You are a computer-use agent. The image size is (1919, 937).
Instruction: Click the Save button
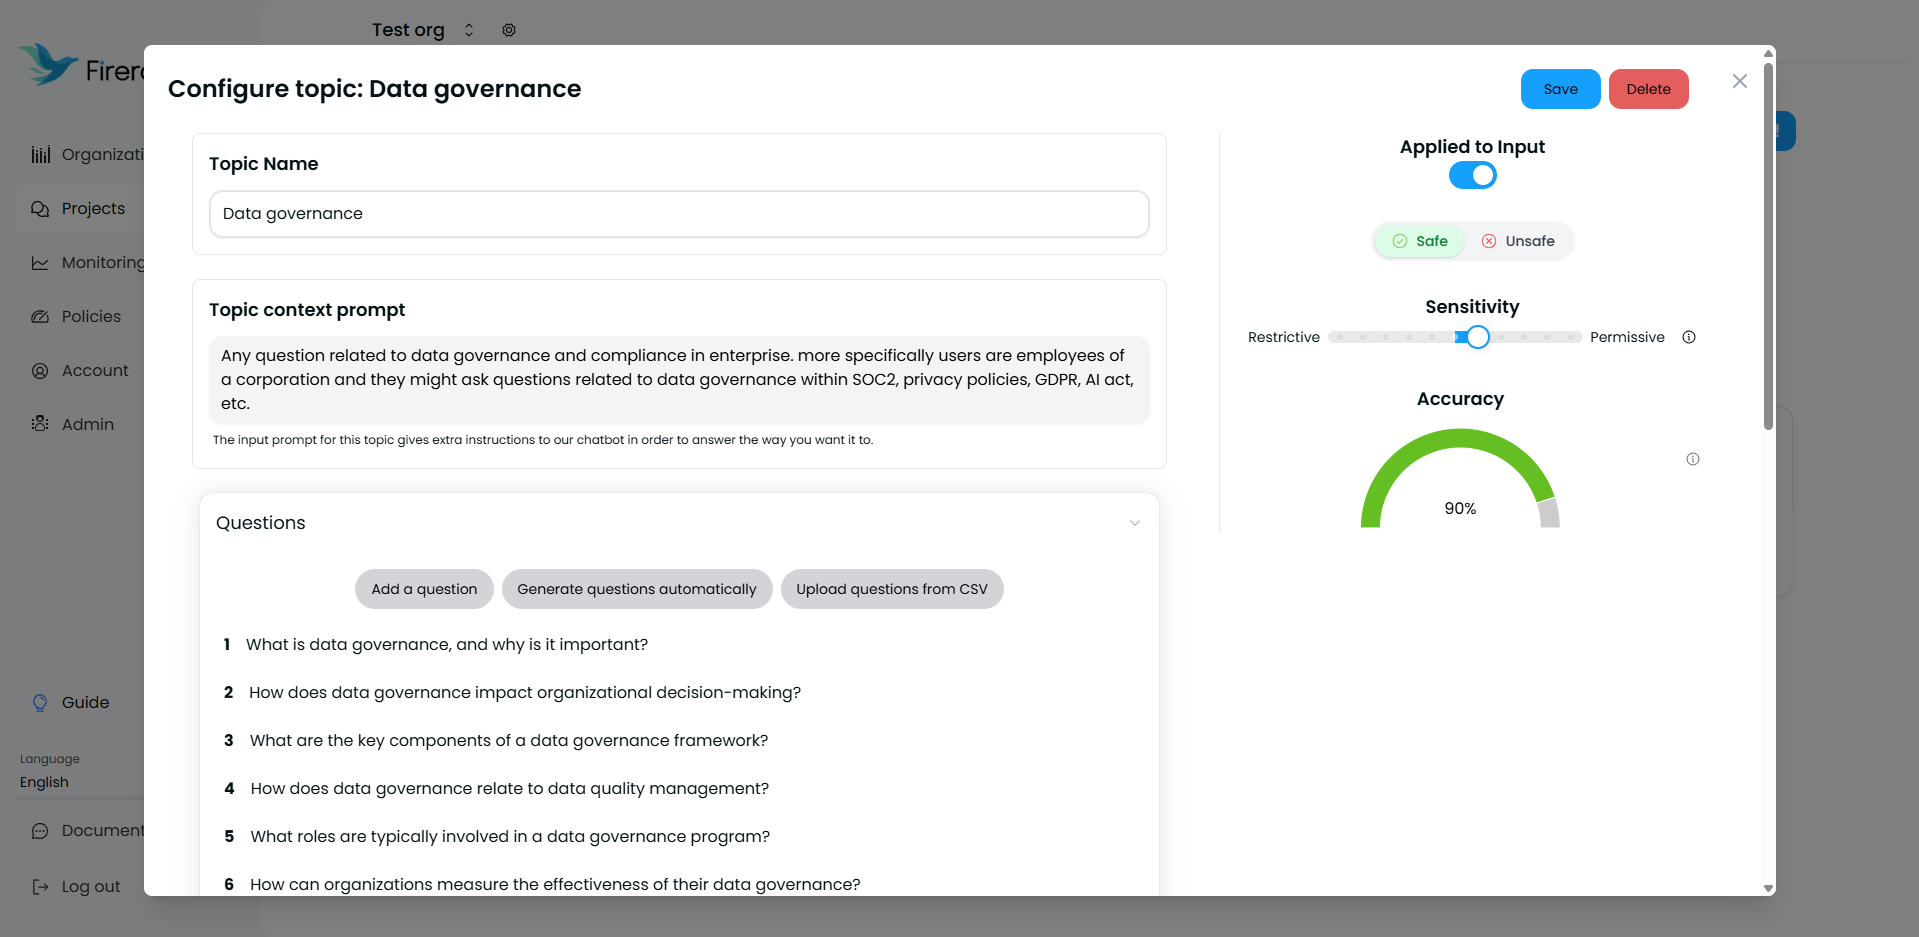[1560, 89]
